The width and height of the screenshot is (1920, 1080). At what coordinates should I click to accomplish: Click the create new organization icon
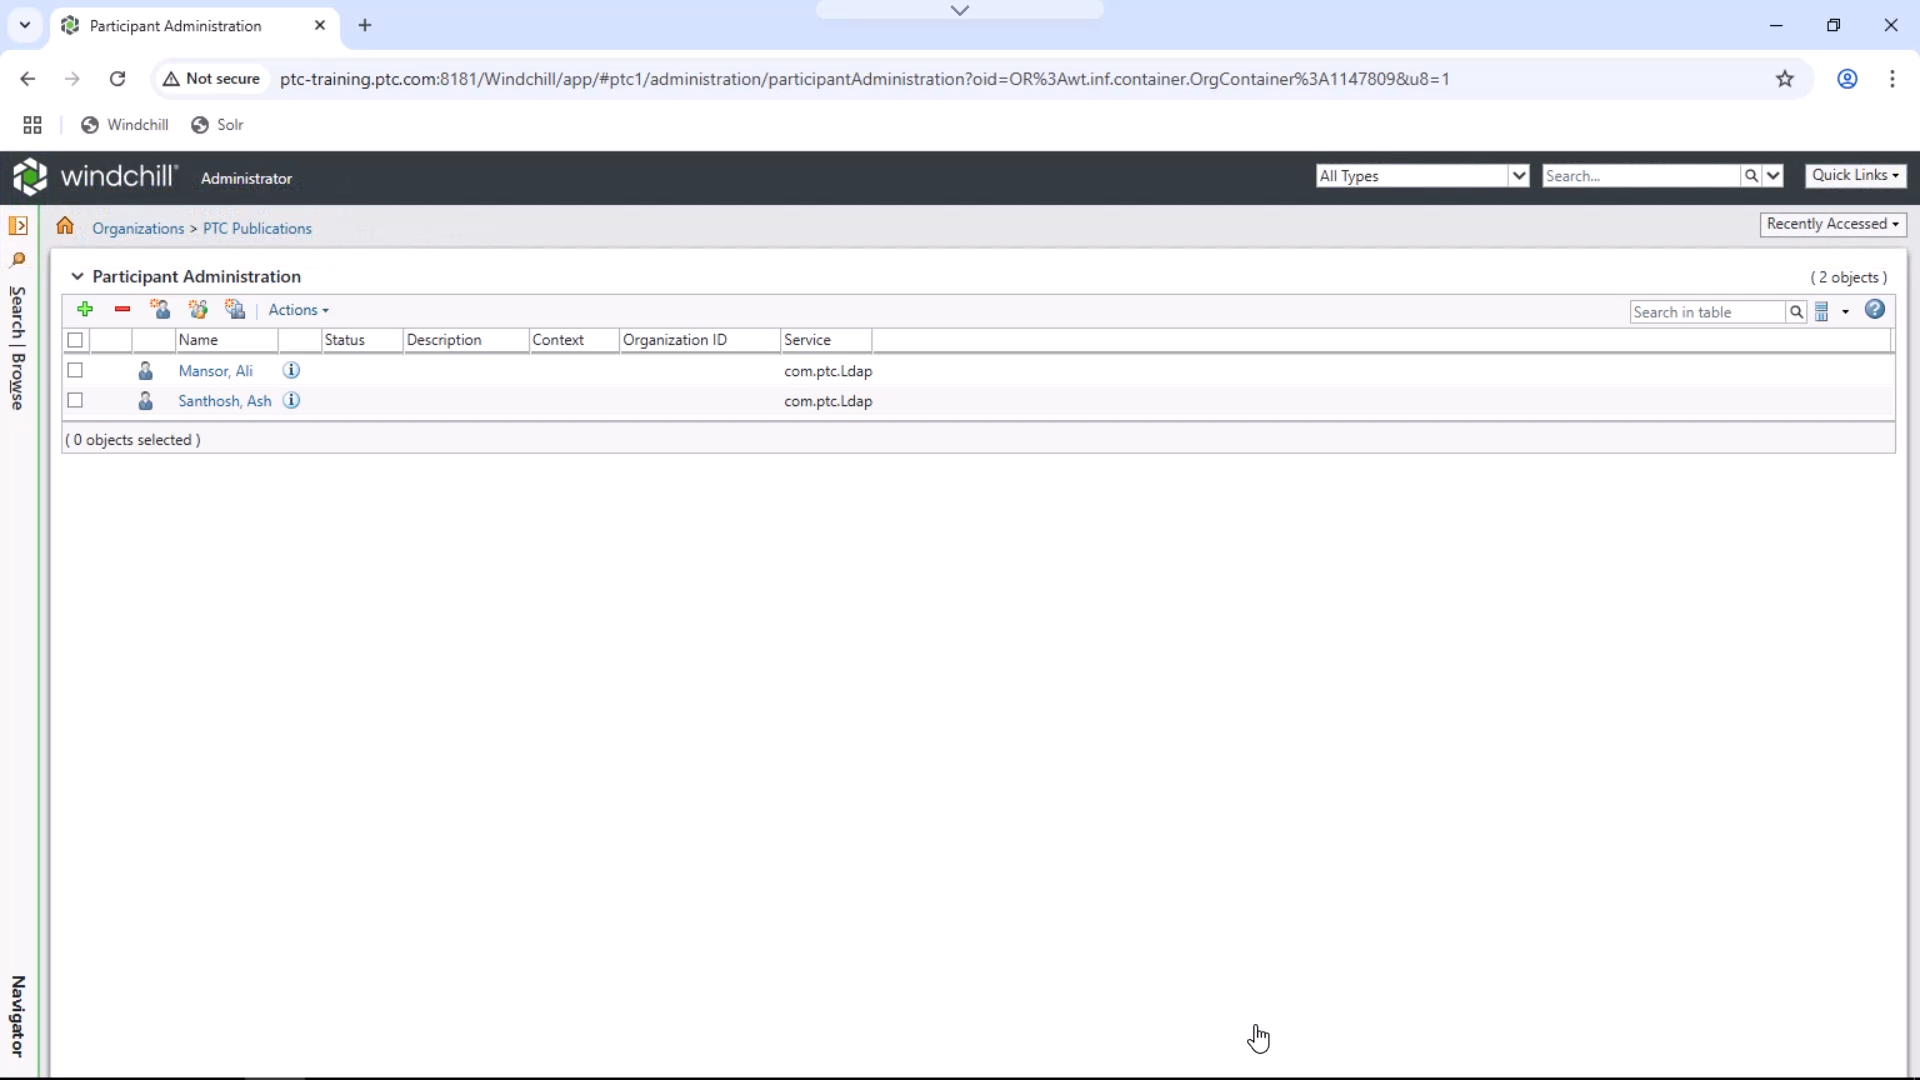pyautogui.click(x=235, y=310)
